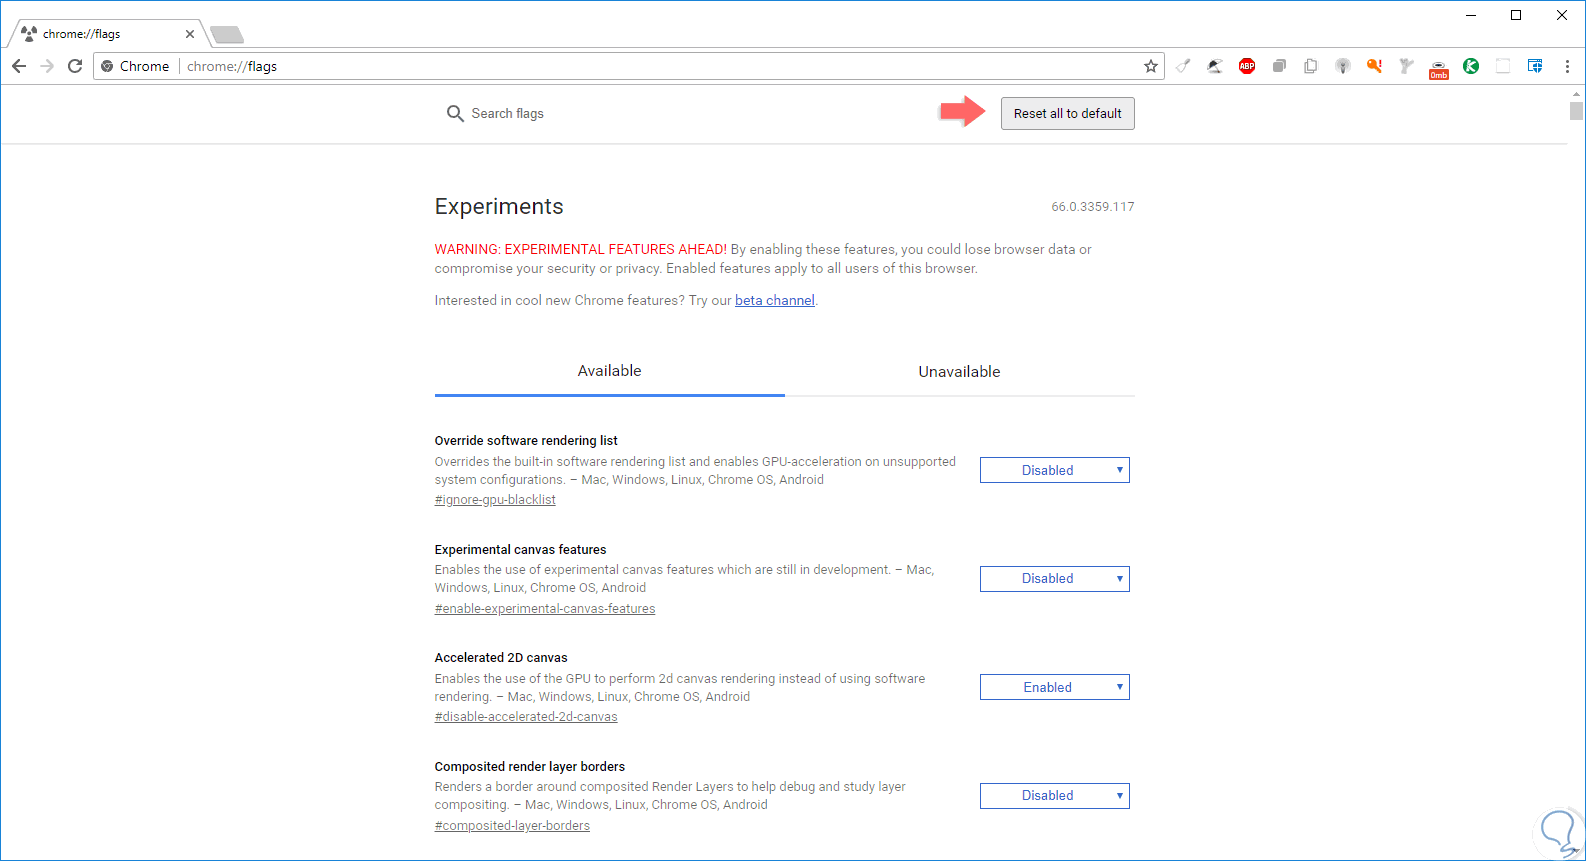This screenshot has width=1586, height=861.
Task: Click the #ignore-gpu-blacklist anchor link
Action: pyautogui.click(x=495, y=500)
